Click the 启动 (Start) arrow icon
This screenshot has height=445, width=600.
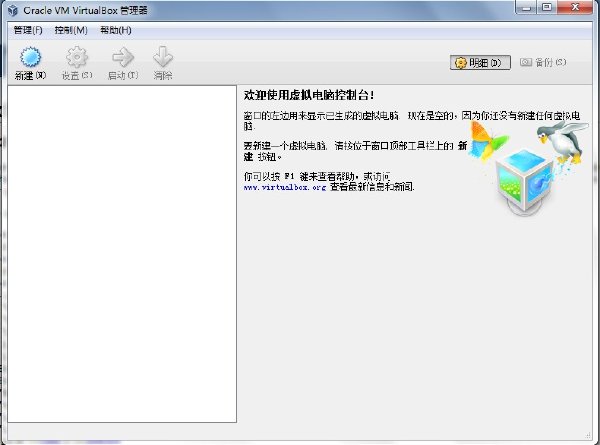point(123,57)
